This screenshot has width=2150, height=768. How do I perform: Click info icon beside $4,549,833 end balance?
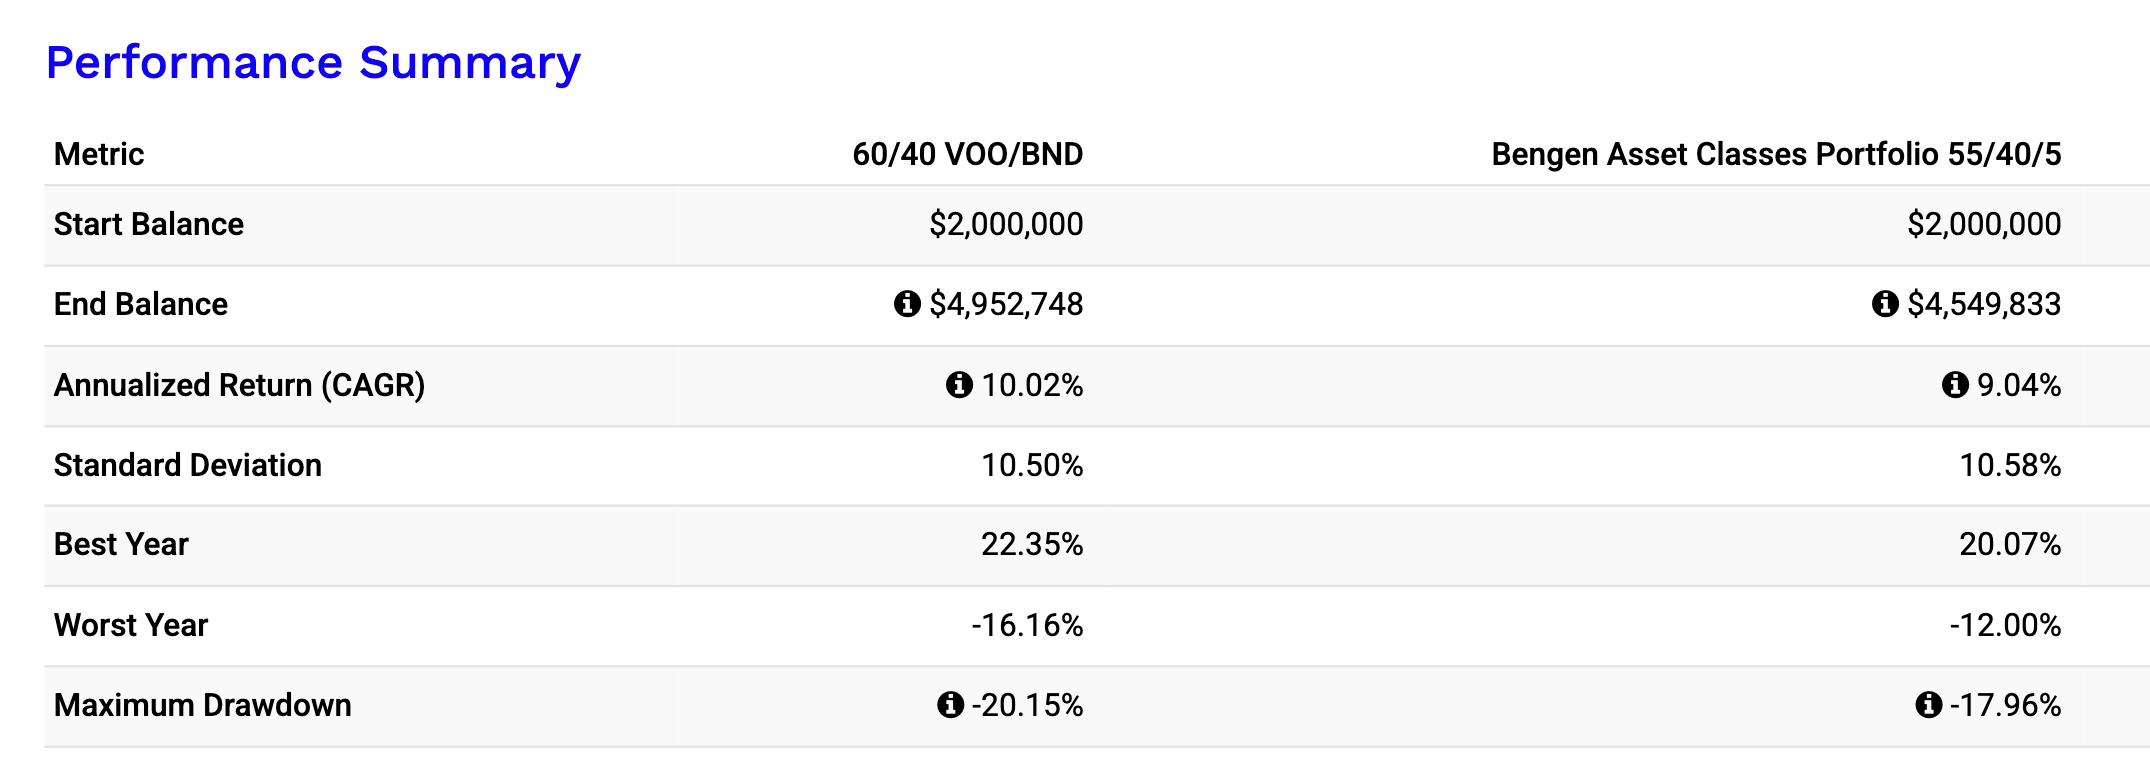coord(1885,303)
